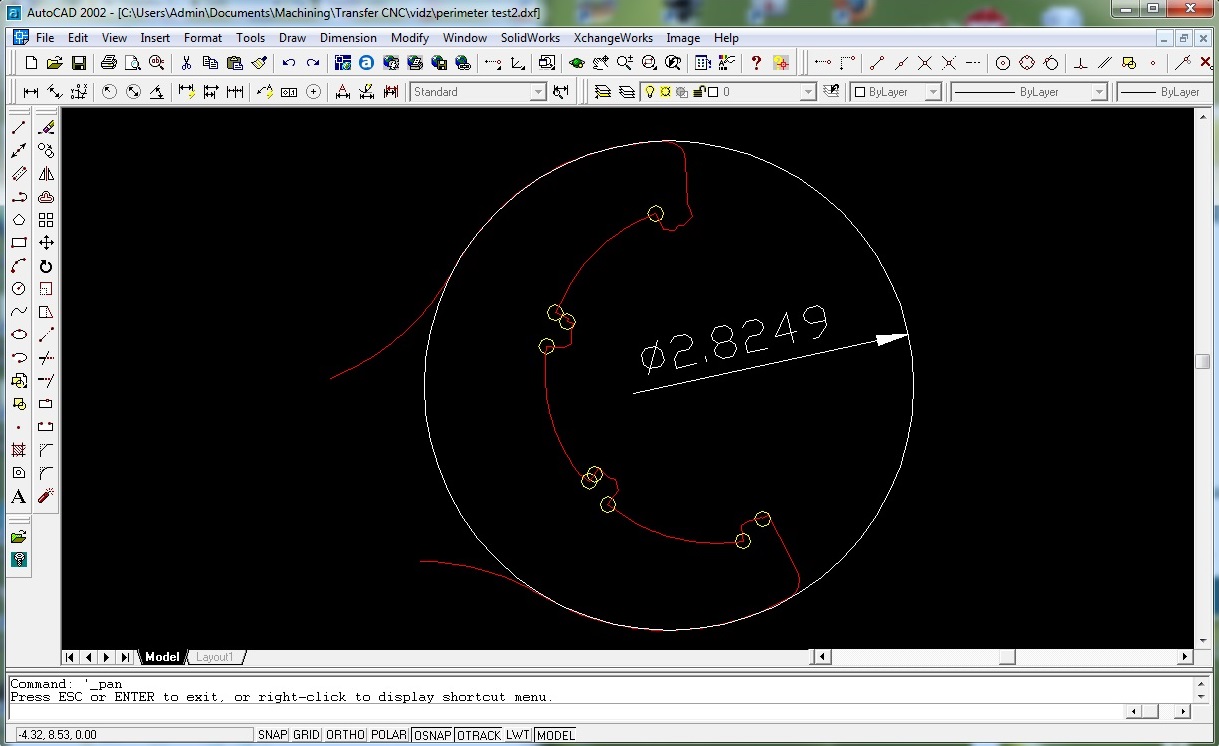This screenshot has height=746, width=1219.
Task: Open the SolidWorks menu
Action: coord(530,38)
